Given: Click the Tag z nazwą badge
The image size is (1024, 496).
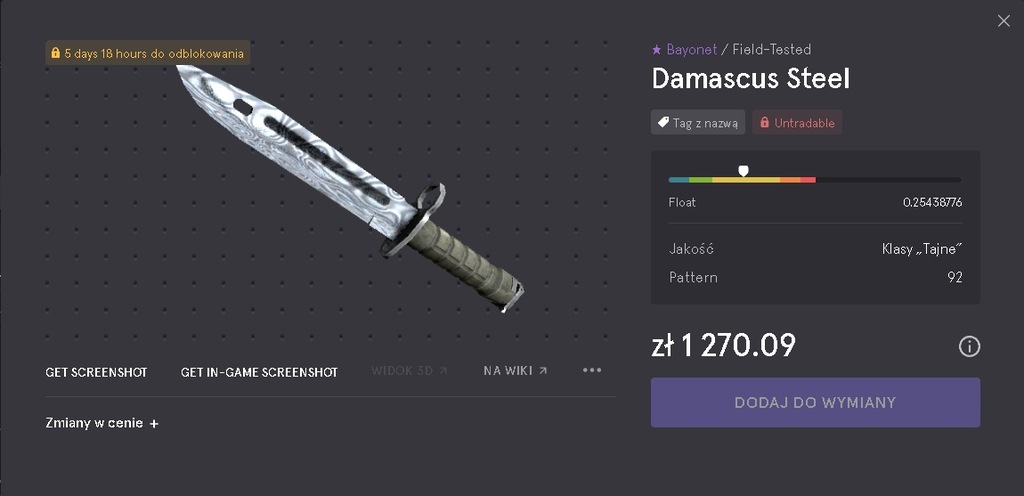Looking at the screenshot, I should (x=697, y=122).
